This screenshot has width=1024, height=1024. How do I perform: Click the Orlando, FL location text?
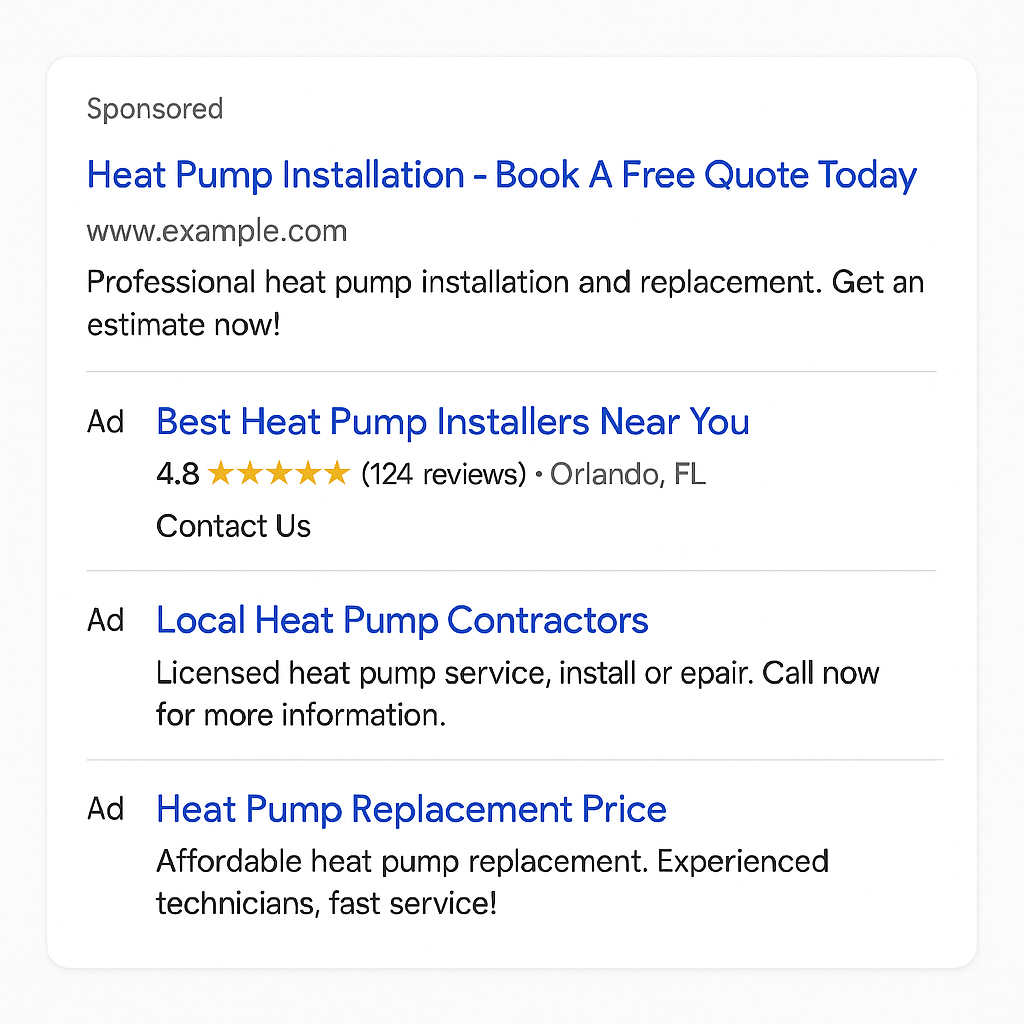(x=628, y=473)
